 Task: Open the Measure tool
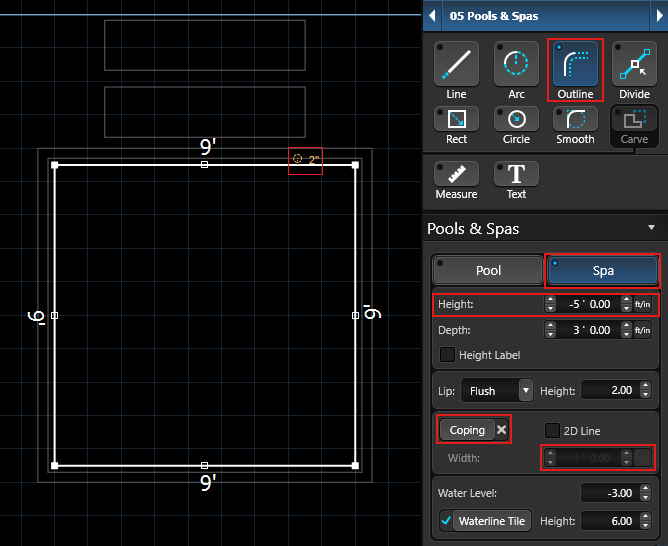point(456,178)
